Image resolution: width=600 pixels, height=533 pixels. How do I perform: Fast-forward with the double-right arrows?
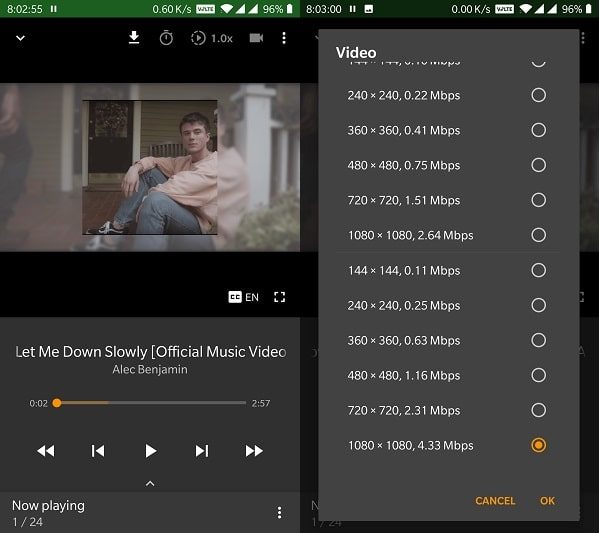pos(254,451)
